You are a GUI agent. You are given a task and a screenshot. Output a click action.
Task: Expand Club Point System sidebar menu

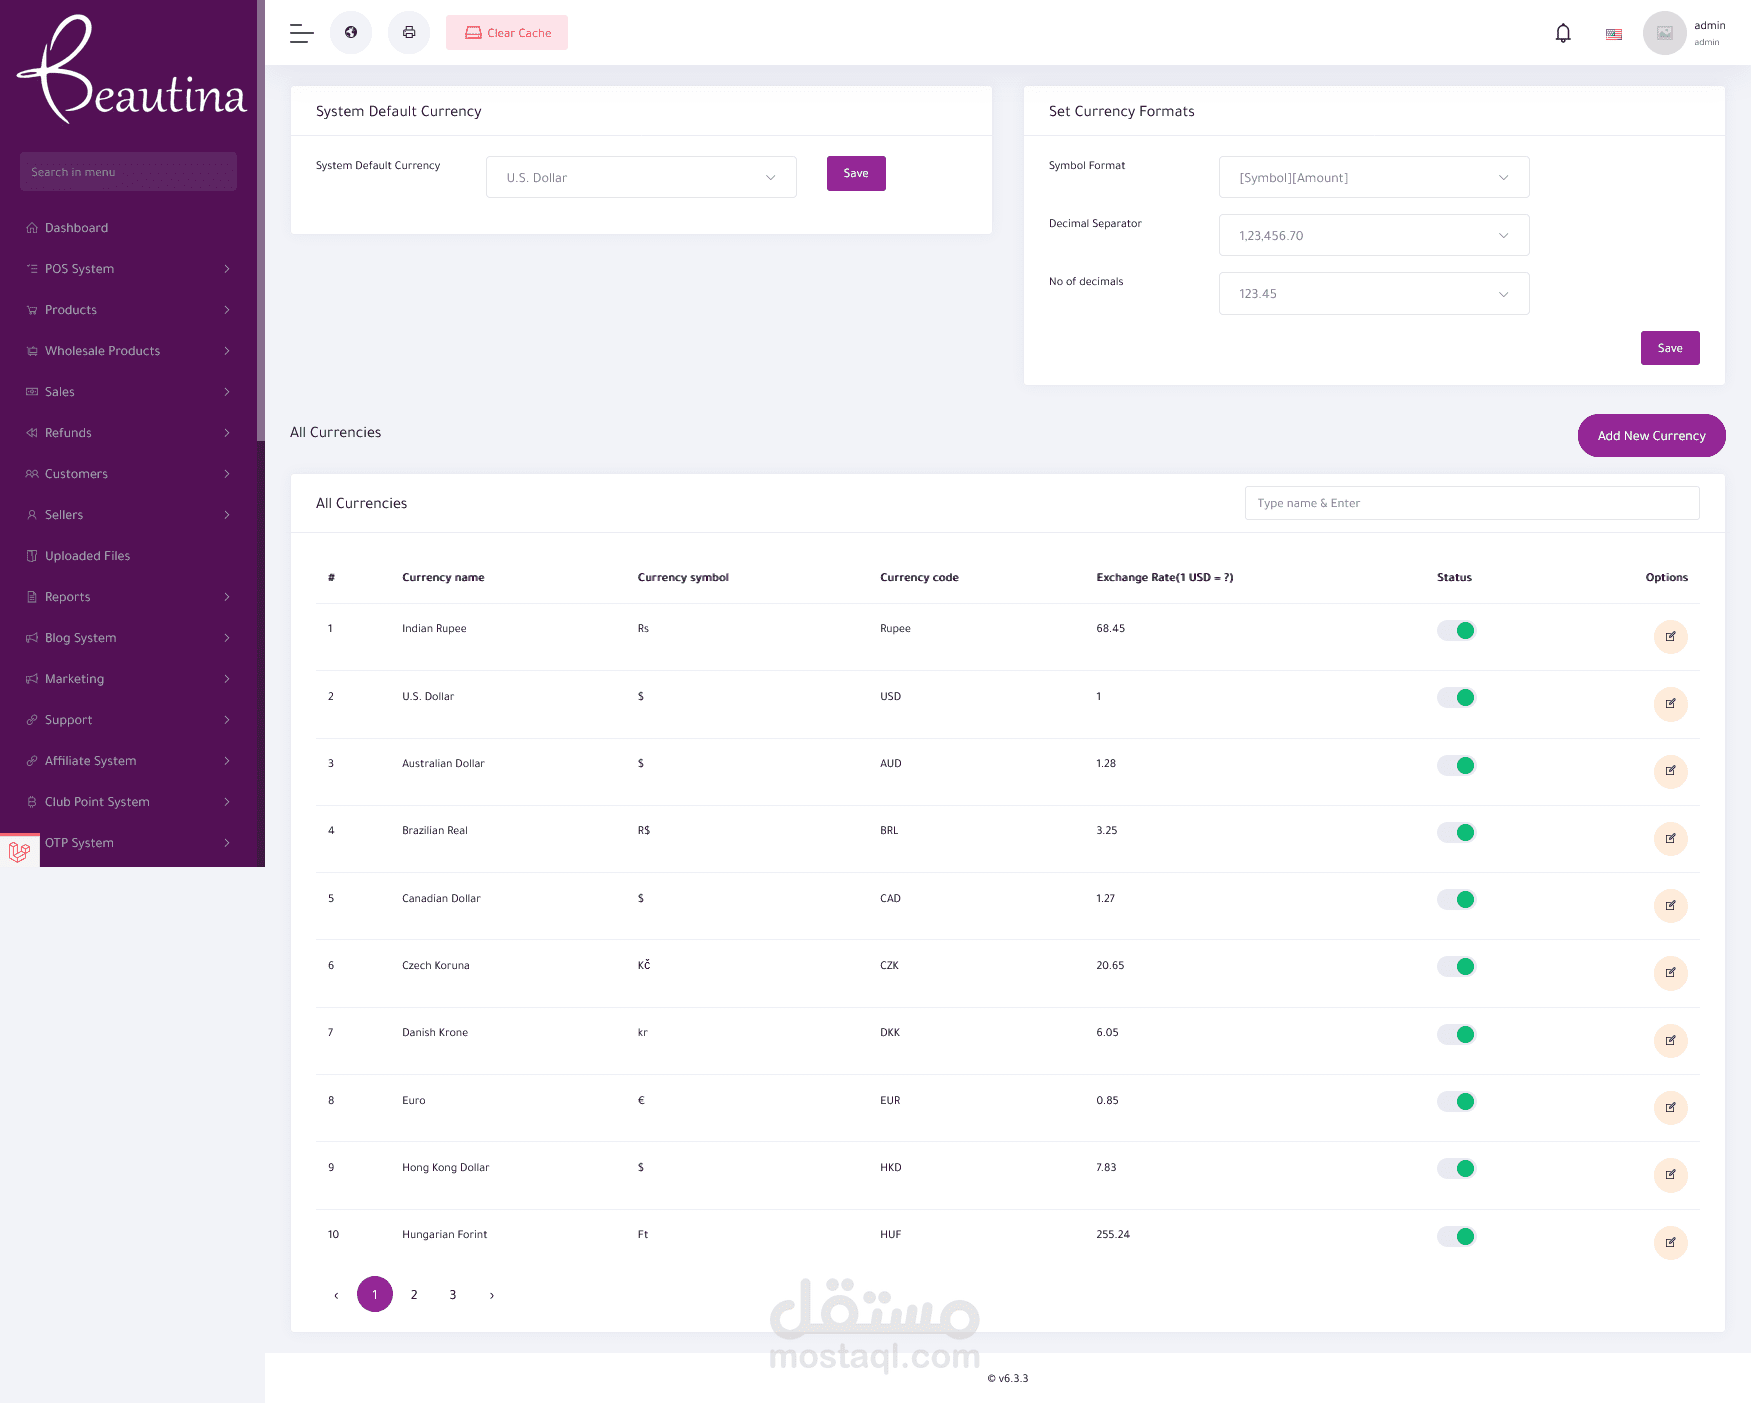[128, 802]
